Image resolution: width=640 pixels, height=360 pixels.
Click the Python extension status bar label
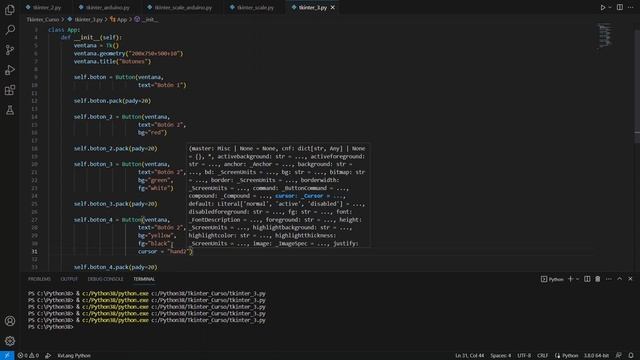(74, 356)
